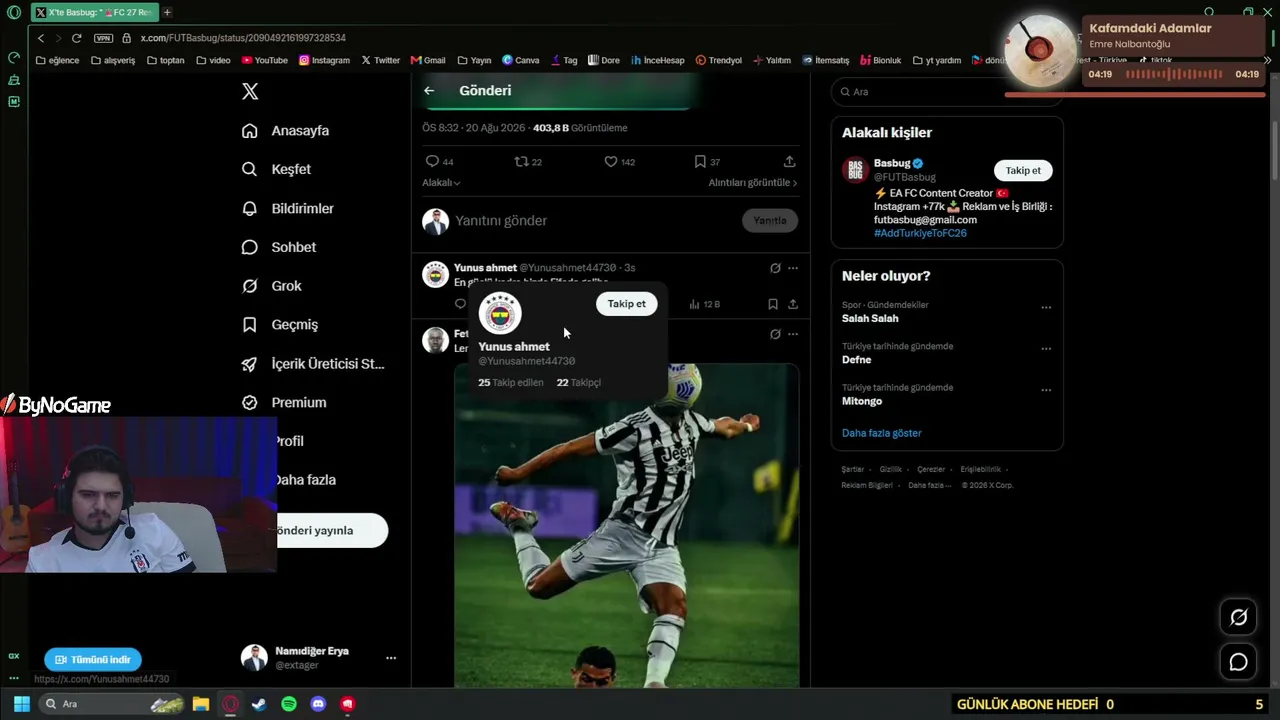
Task: Open the YouTube bookmark
Action: pyautogui.click(x=264, y=60)
